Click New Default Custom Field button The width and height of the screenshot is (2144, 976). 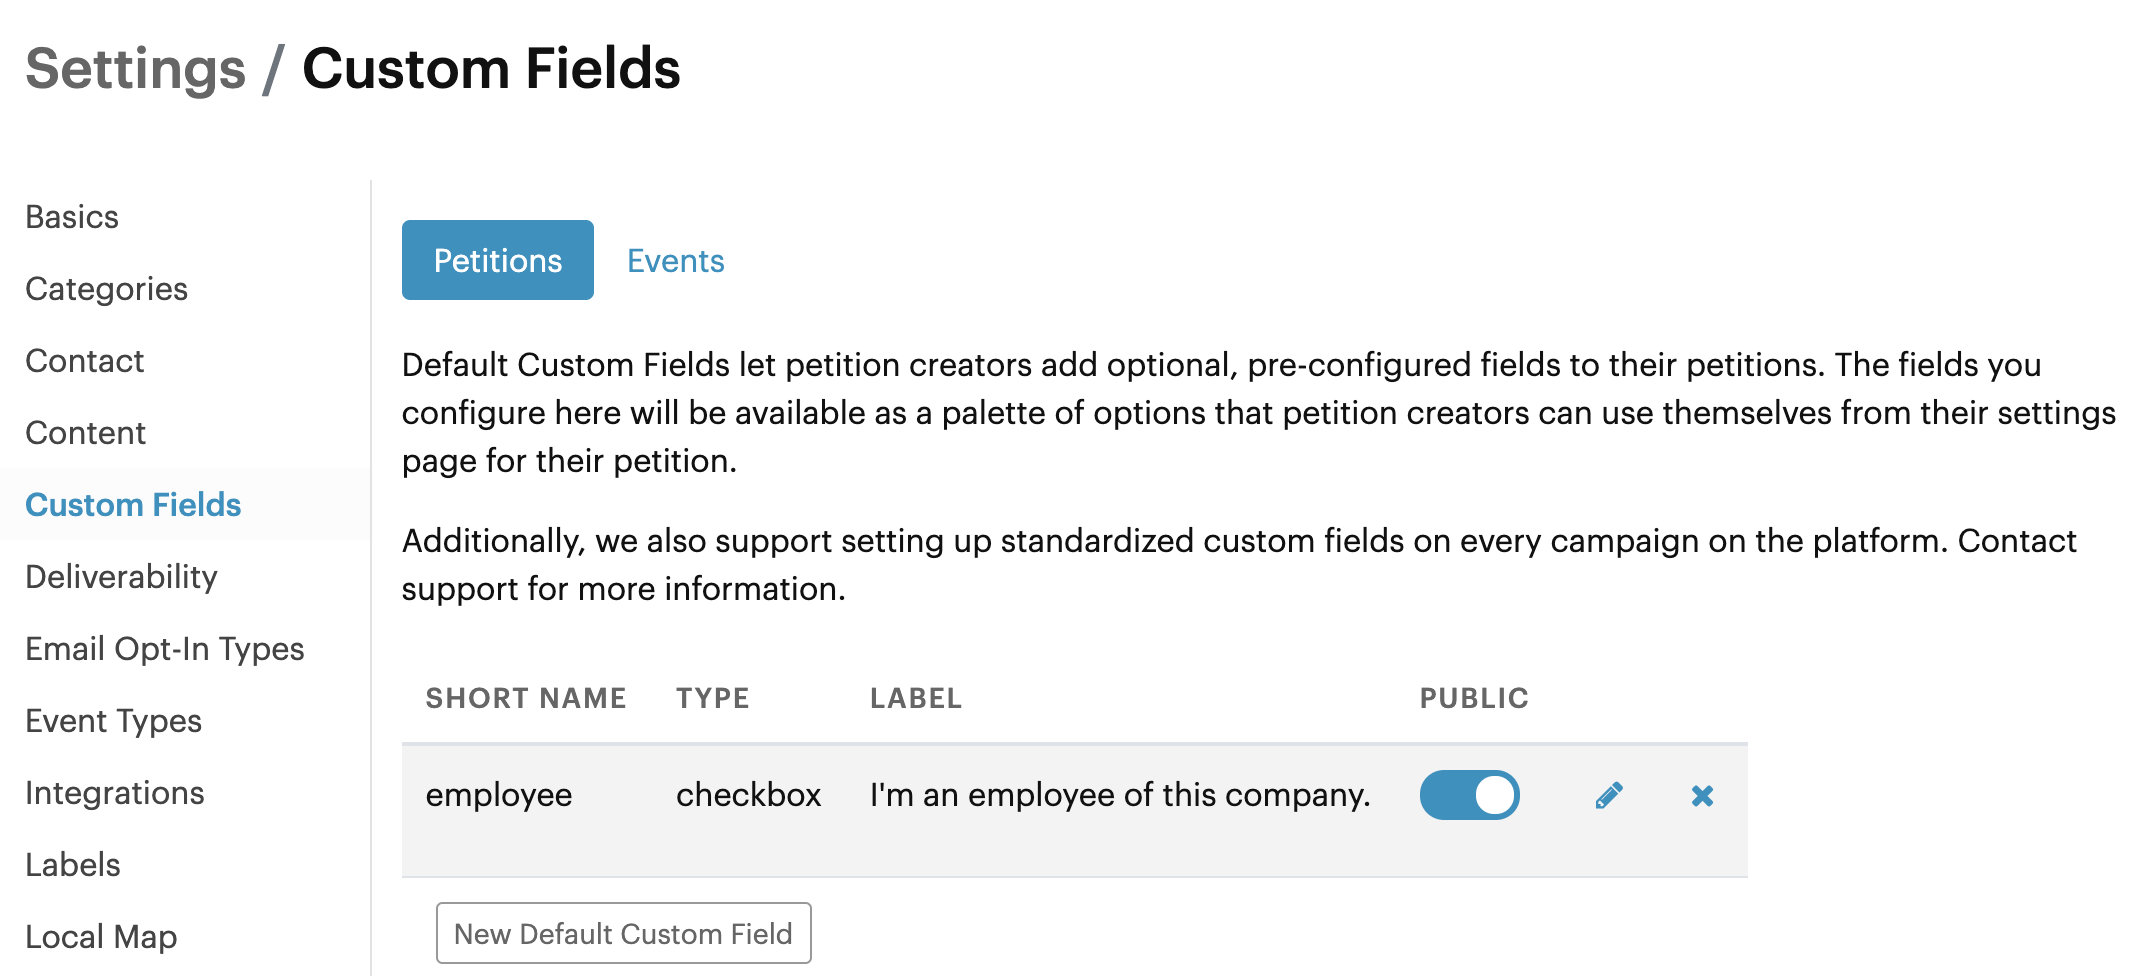coord(623,933)
